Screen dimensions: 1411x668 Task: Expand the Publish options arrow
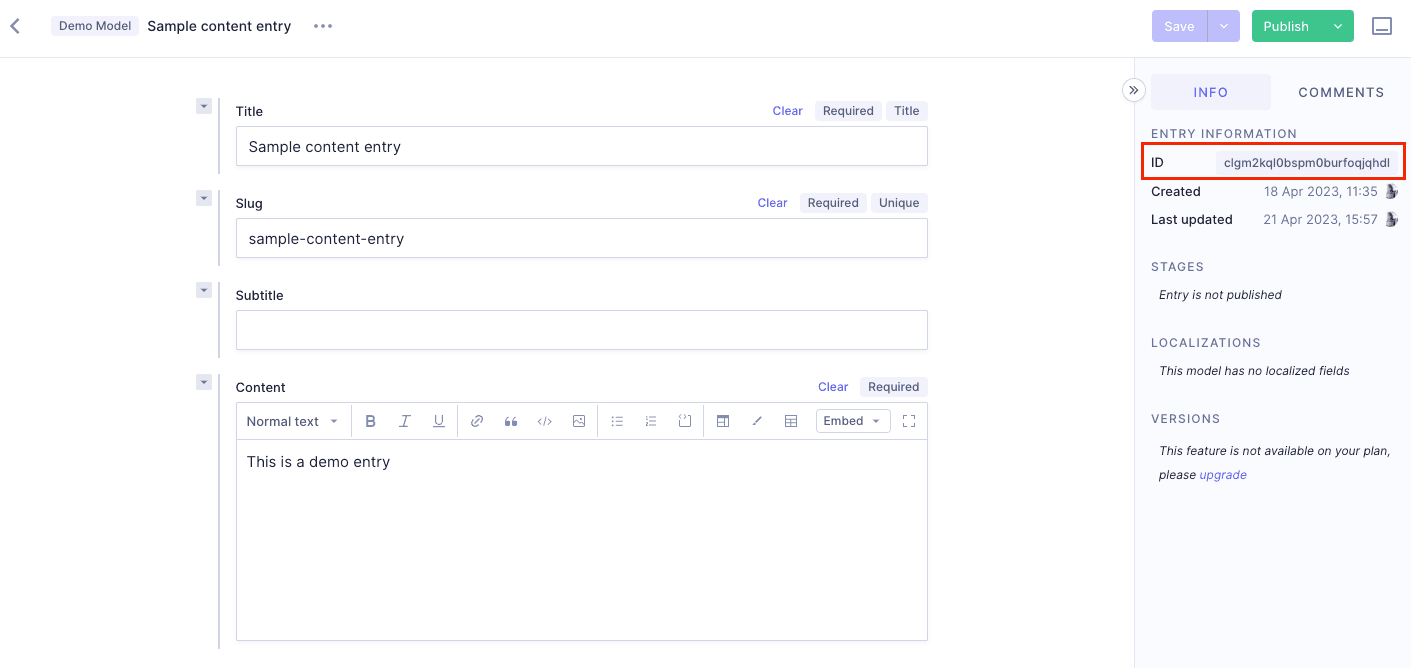click(x=1338, y=26)
